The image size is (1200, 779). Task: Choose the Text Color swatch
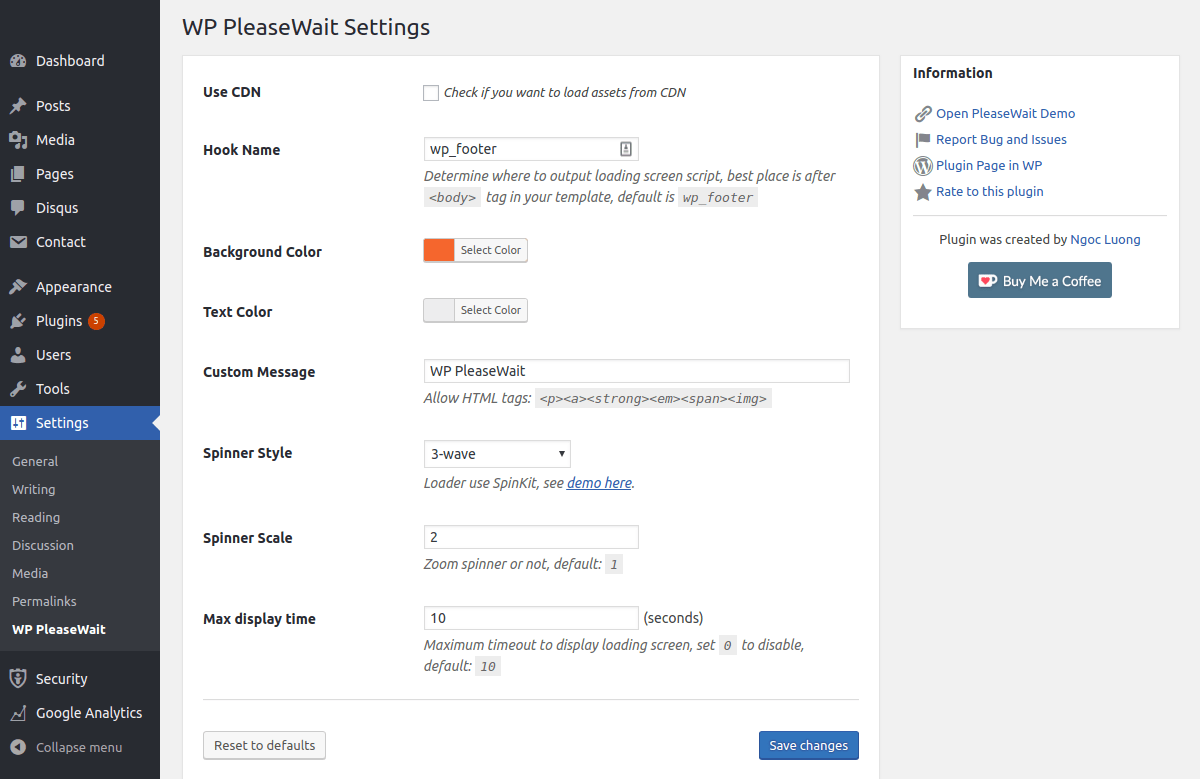click(x=439, y=310)
